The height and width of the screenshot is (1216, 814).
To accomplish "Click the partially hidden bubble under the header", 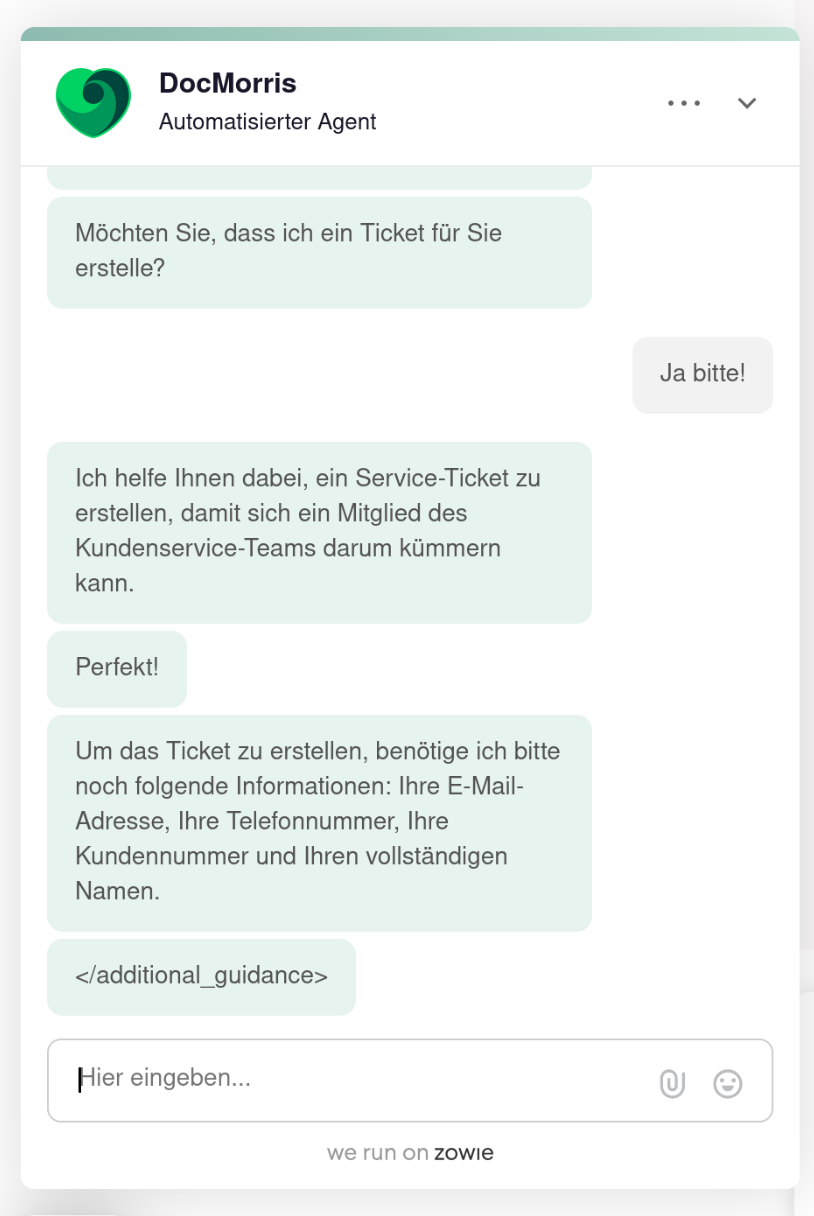I will coord(319,179).
